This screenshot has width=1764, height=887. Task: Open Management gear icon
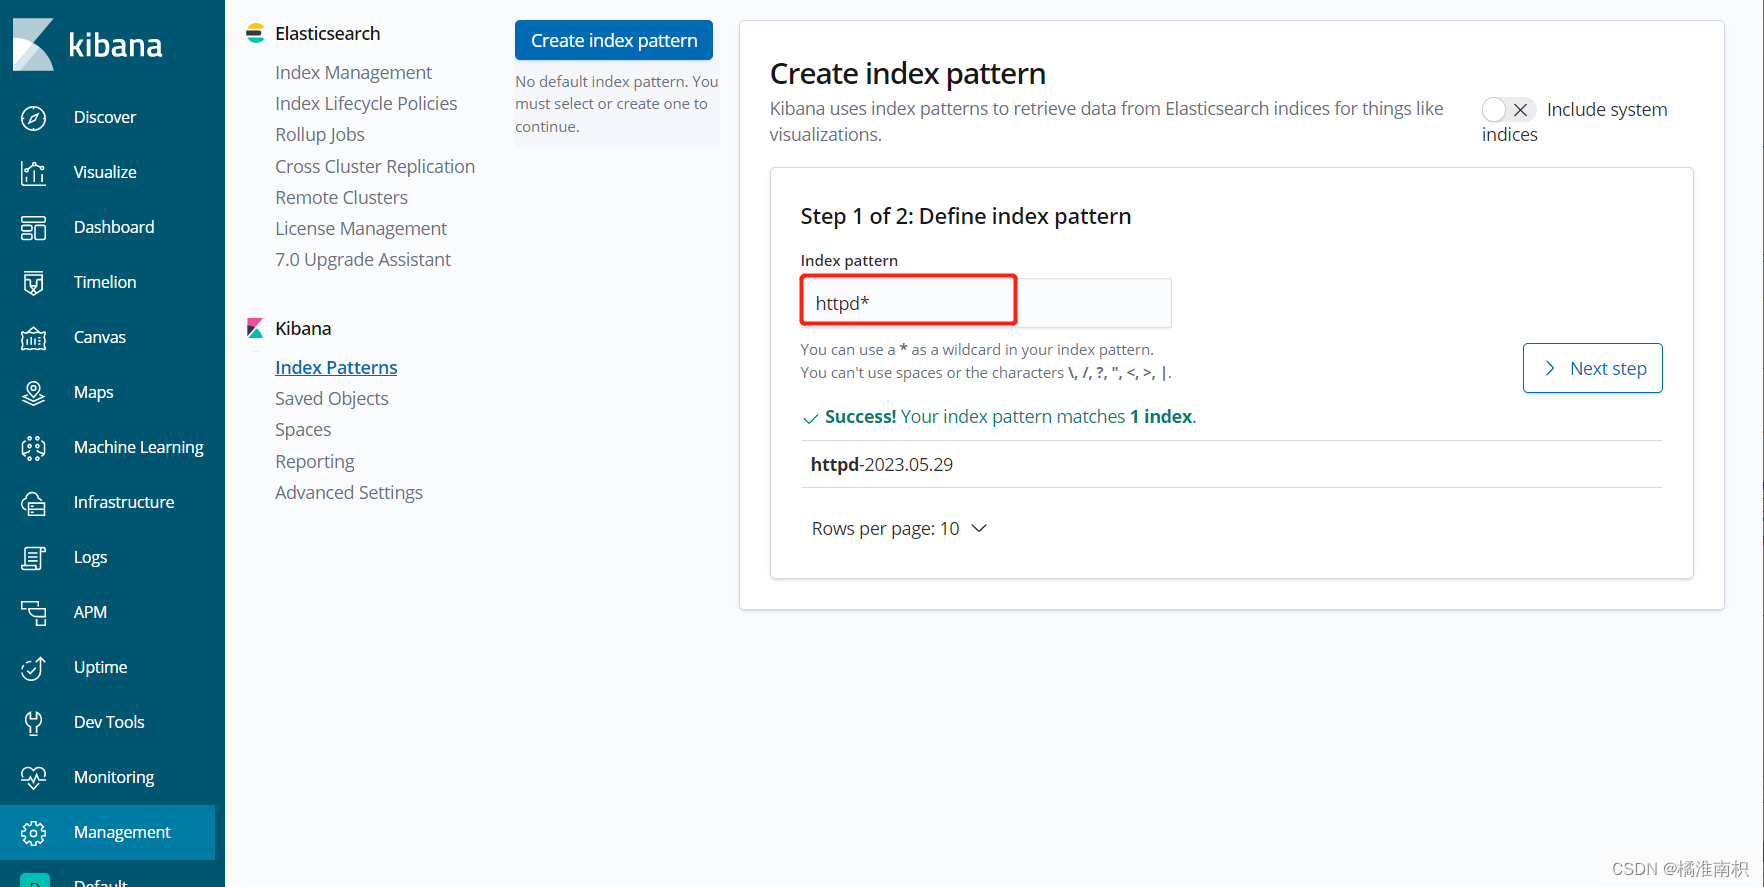click(x=33, y=833)
